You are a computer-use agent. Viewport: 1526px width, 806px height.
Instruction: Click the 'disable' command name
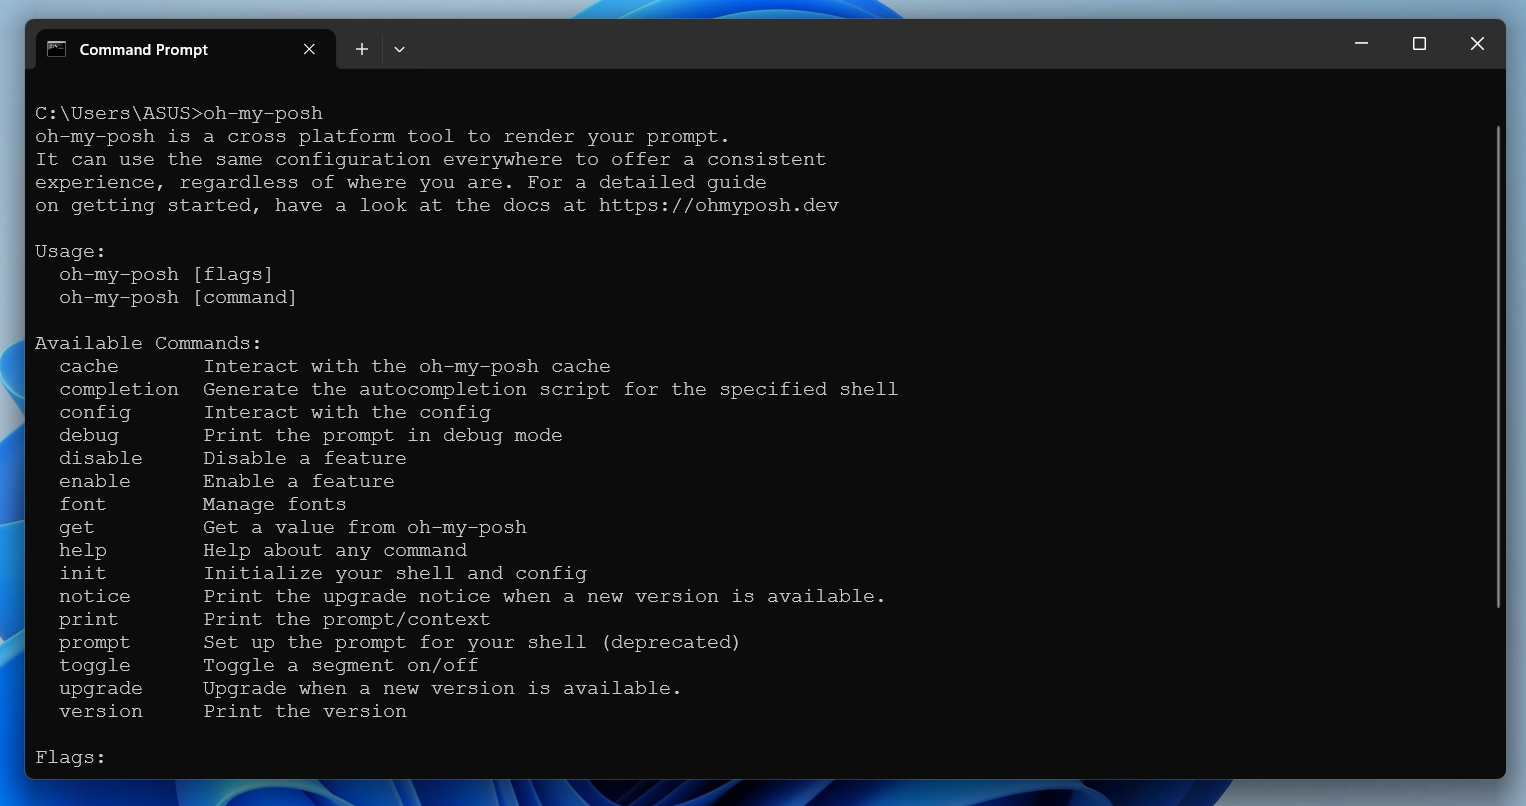(x=101, y=459)
